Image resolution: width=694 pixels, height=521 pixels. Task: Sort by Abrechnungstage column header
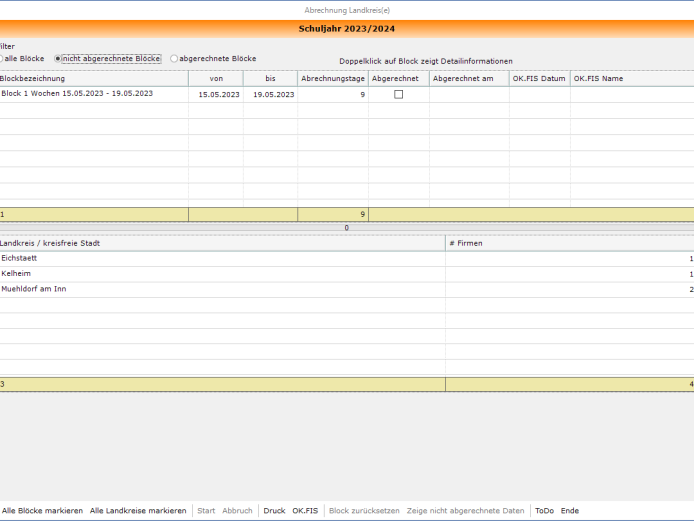point(333,78)
